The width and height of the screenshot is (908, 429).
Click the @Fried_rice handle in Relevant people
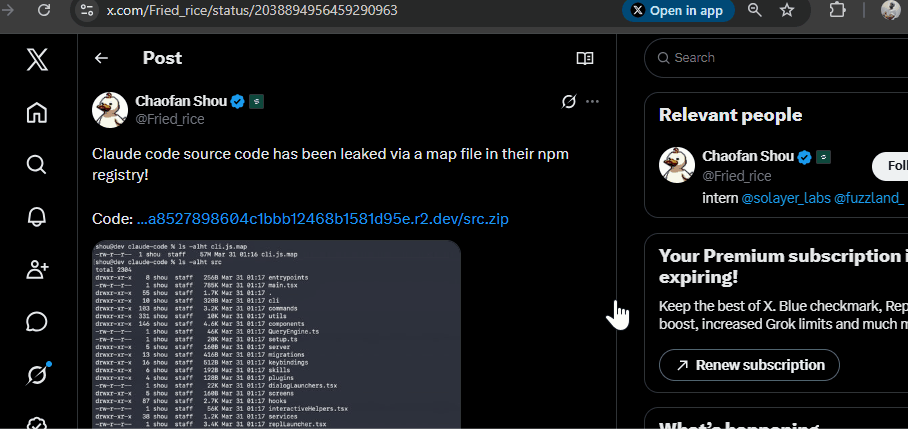tap(737, 176)
